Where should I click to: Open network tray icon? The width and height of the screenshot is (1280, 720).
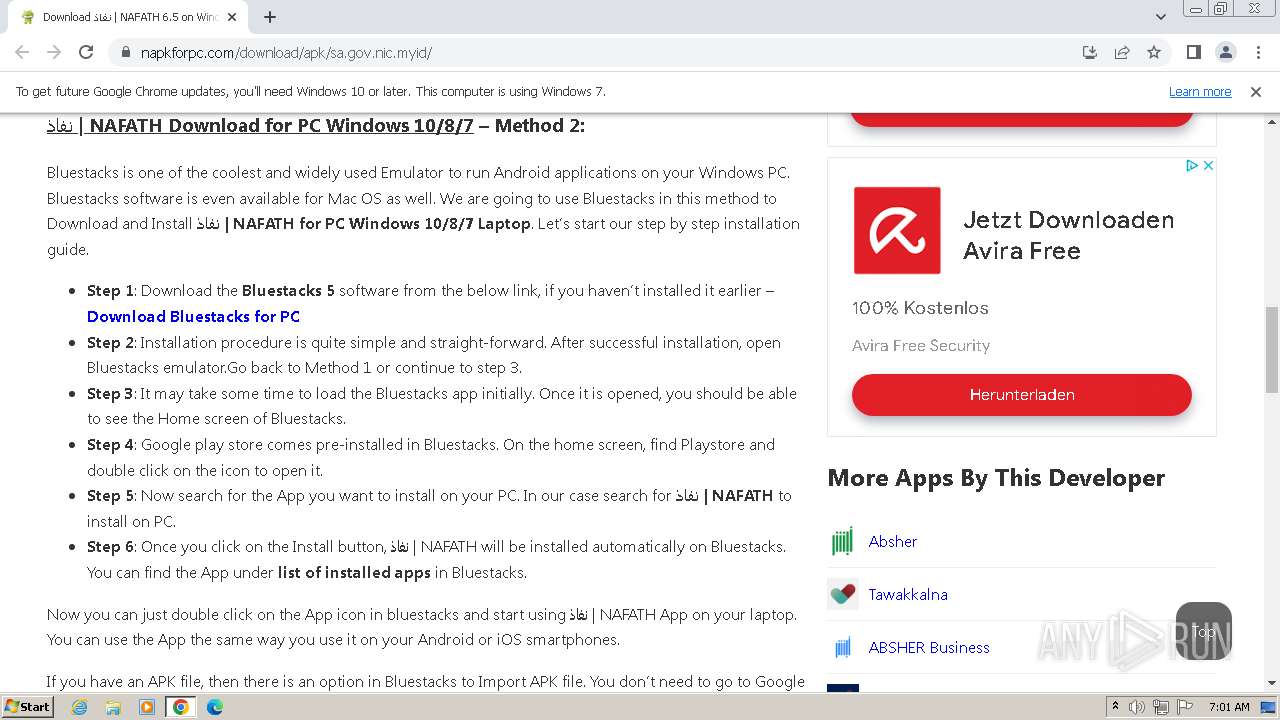[x=1161, y=707]
